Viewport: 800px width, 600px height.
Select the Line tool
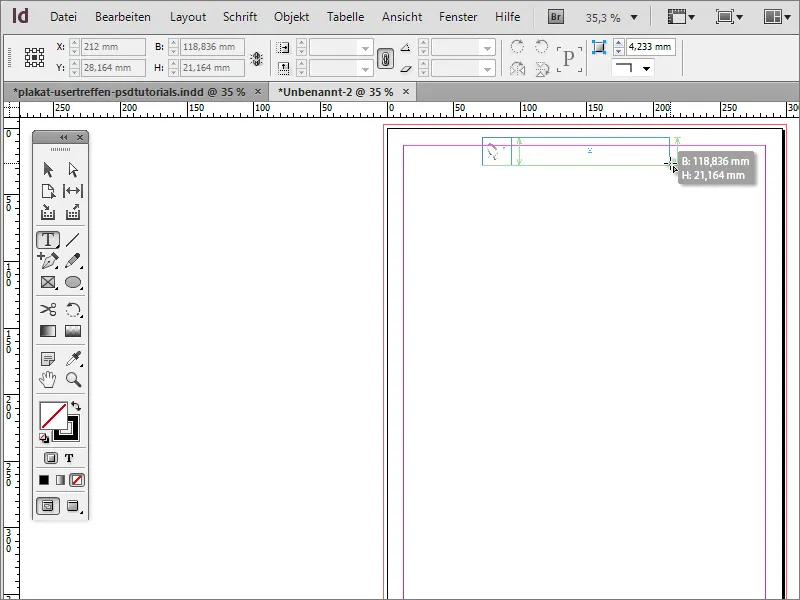coord(73,239)
